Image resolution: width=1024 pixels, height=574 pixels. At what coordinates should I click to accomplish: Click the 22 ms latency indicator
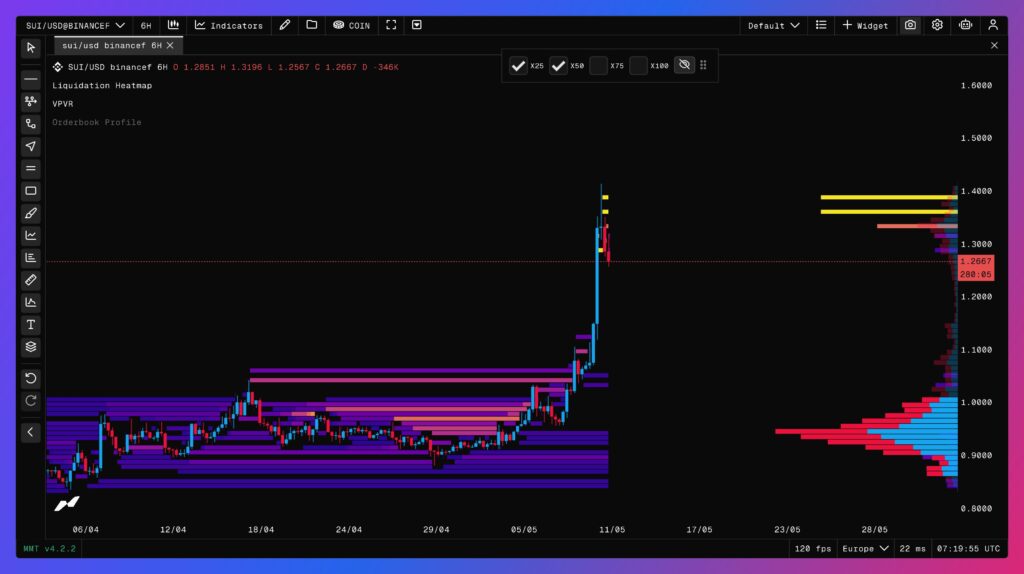click(x=912, y=549)
